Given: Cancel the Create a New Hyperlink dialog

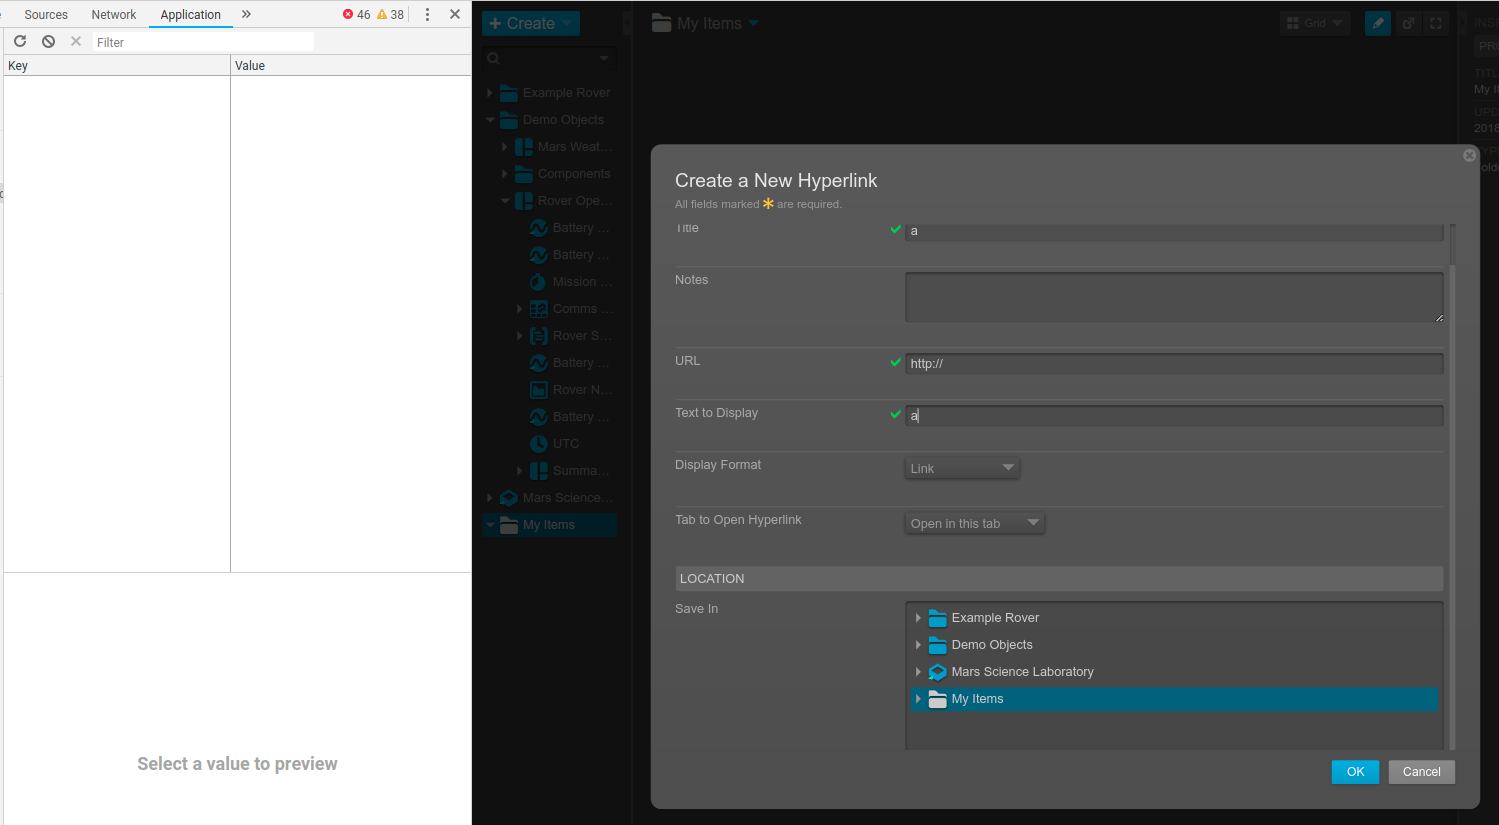Looking at the screenshot, I should click(x=1421, y=771).
